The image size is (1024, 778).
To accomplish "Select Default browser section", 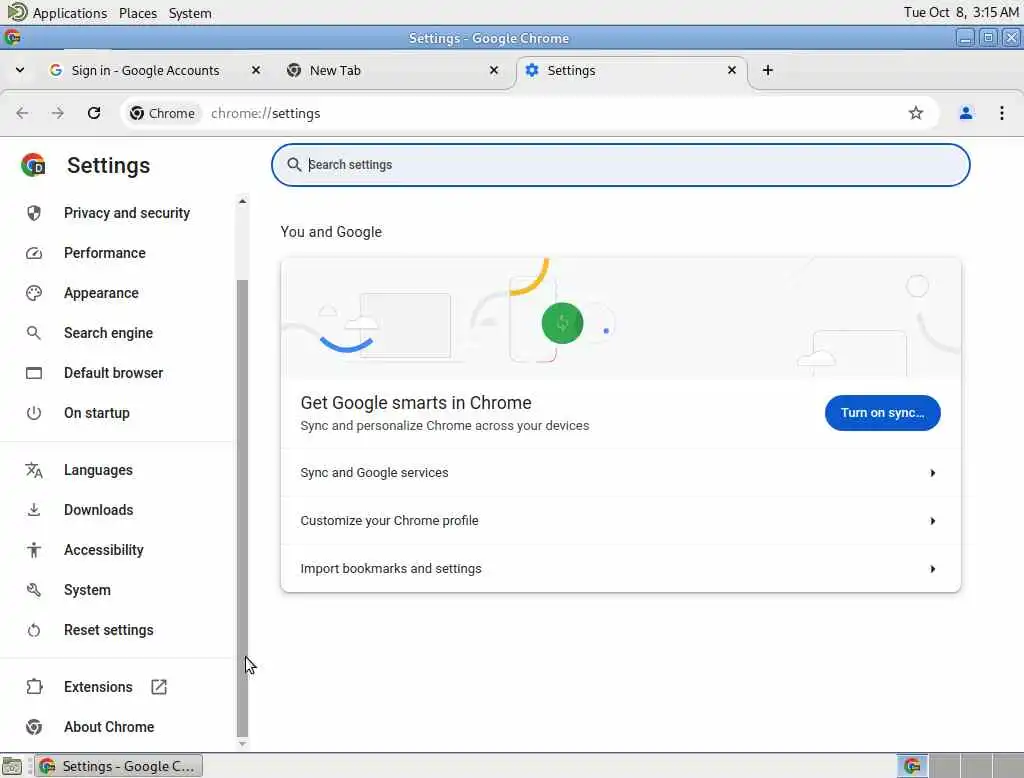I will pyautogui.click(x=114, y=373).
